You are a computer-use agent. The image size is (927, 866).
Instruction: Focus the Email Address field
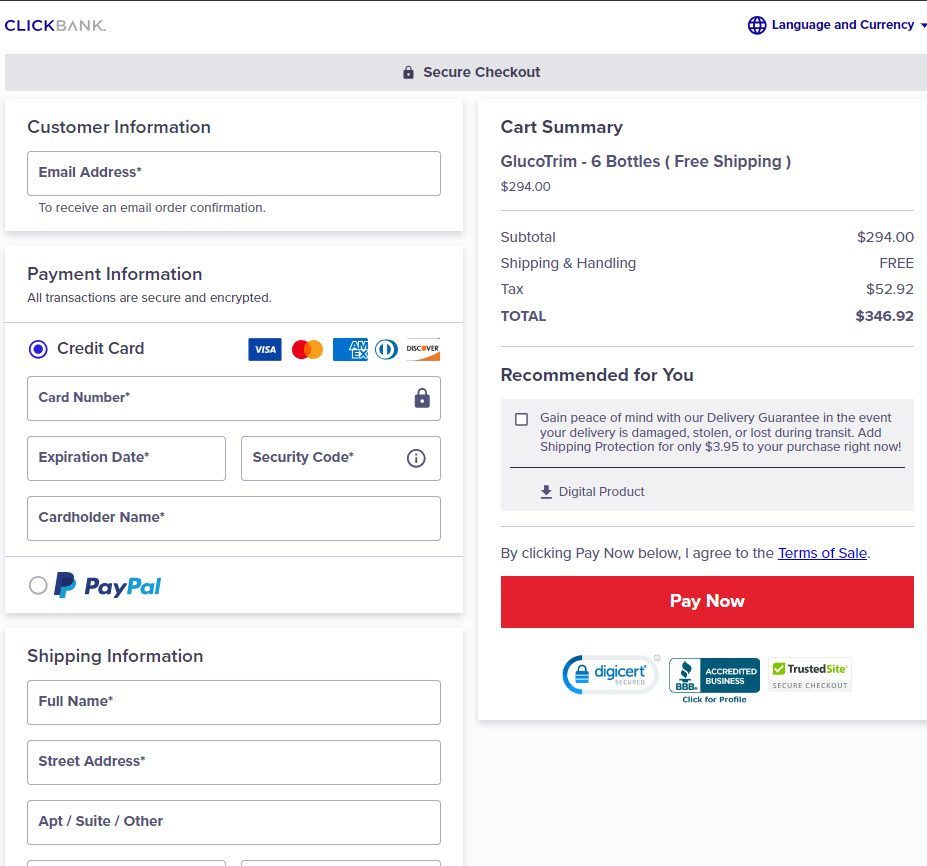(233, 173)
